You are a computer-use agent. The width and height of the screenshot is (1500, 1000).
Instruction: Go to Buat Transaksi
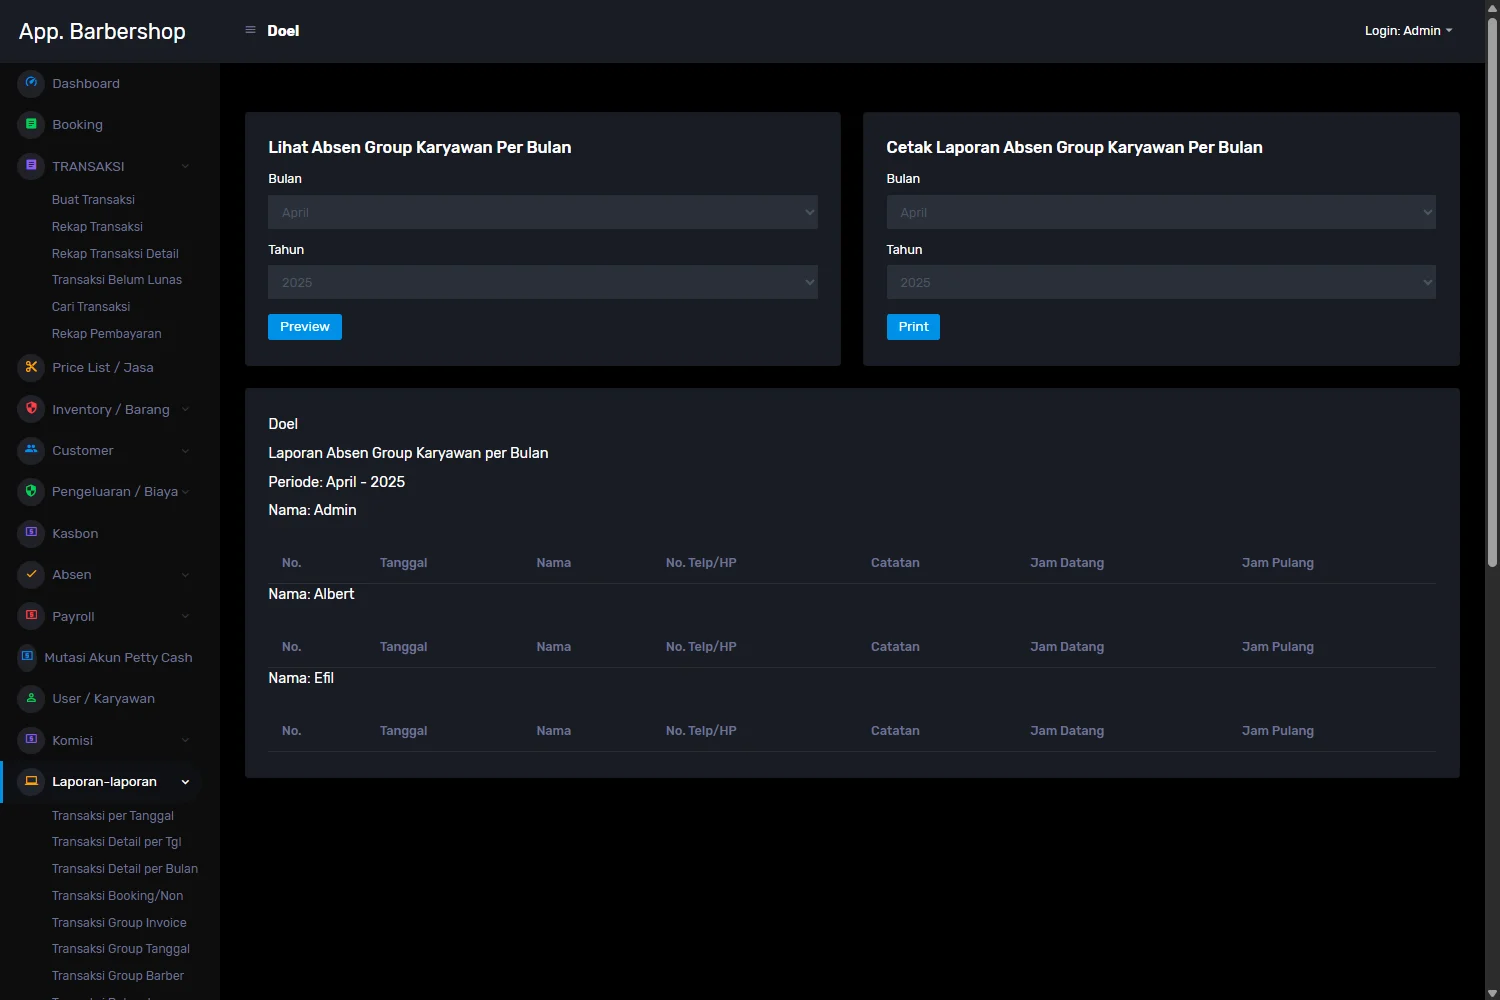point(93,200)
